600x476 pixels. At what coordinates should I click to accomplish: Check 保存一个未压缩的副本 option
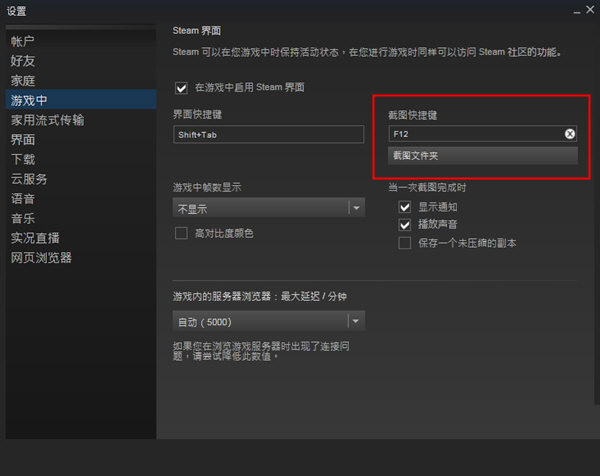coord(404,243)
